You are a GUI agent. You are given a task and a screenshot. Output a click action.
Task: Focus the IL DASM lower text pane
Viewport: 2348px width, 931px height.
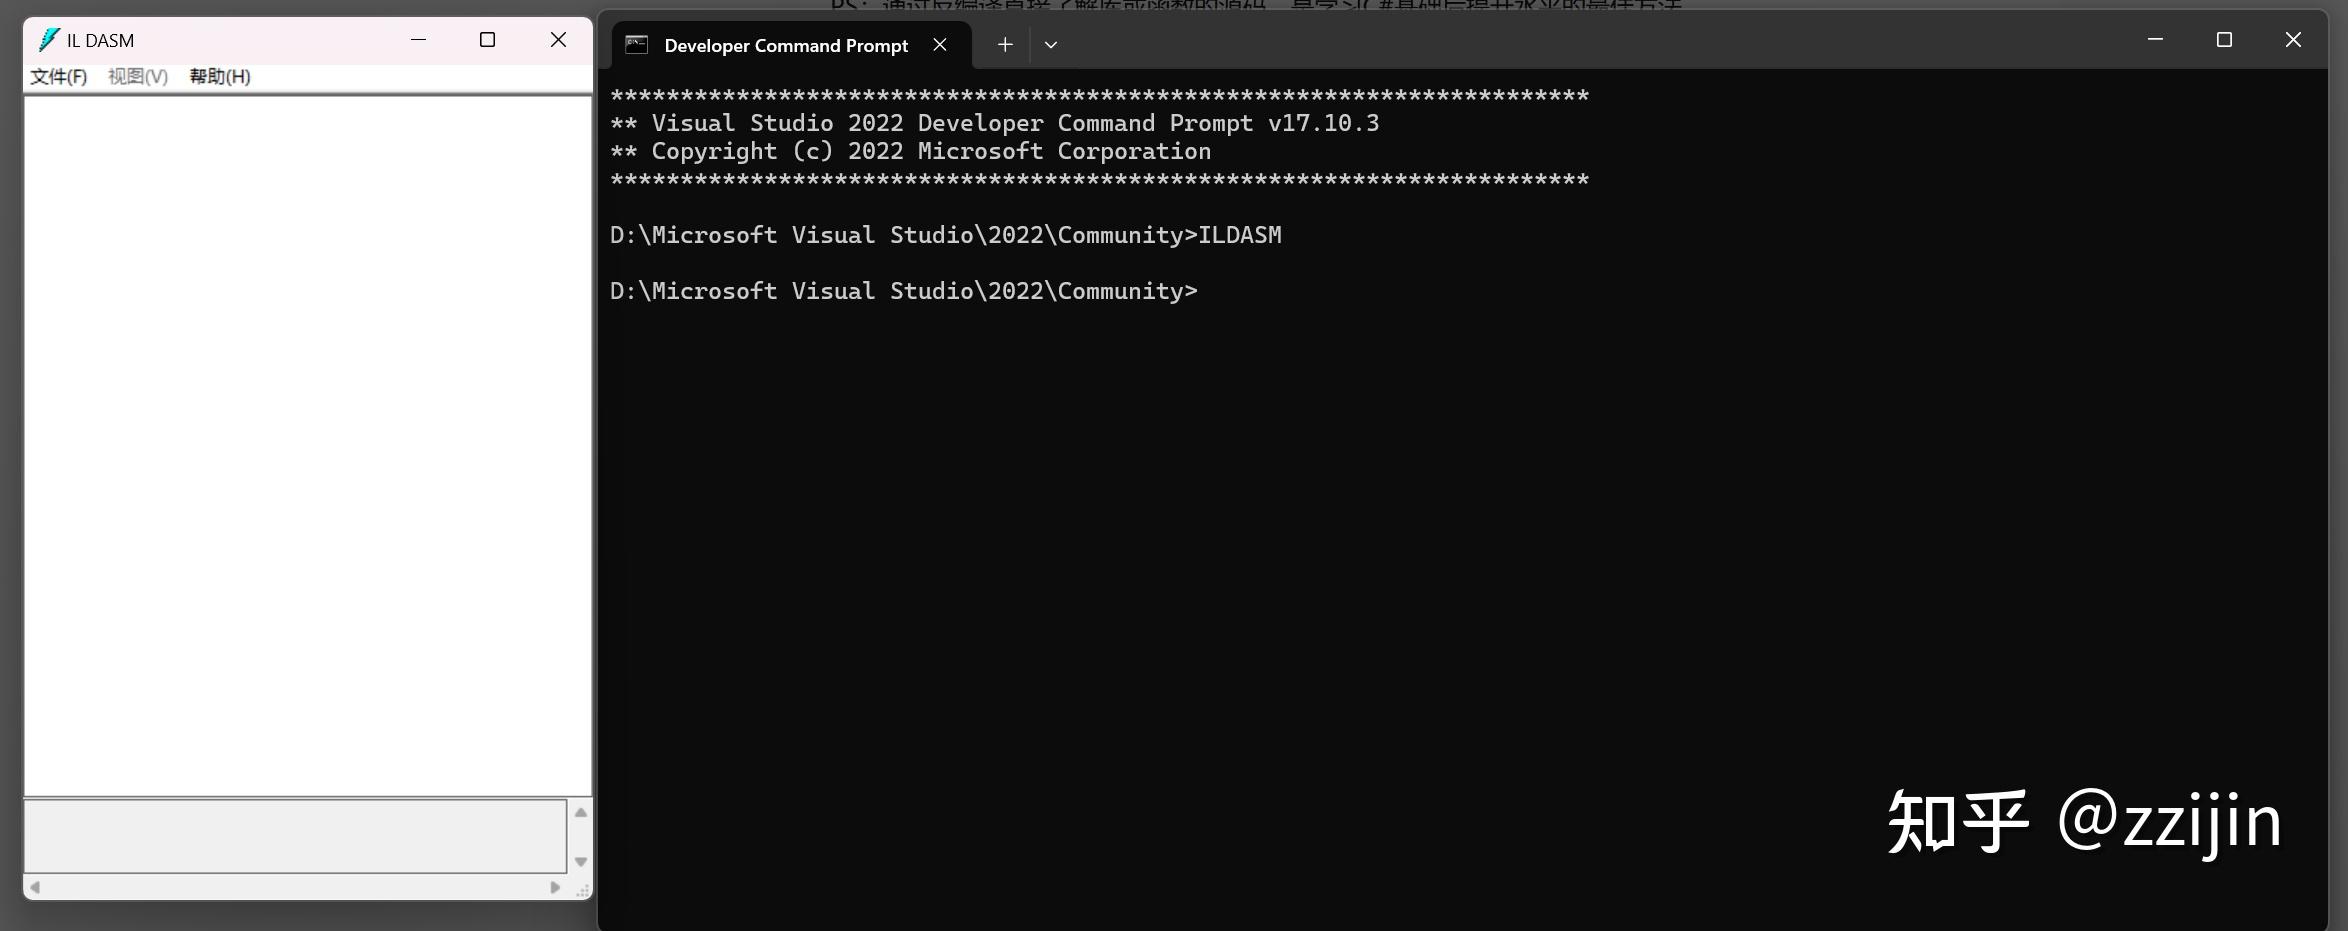295,836
